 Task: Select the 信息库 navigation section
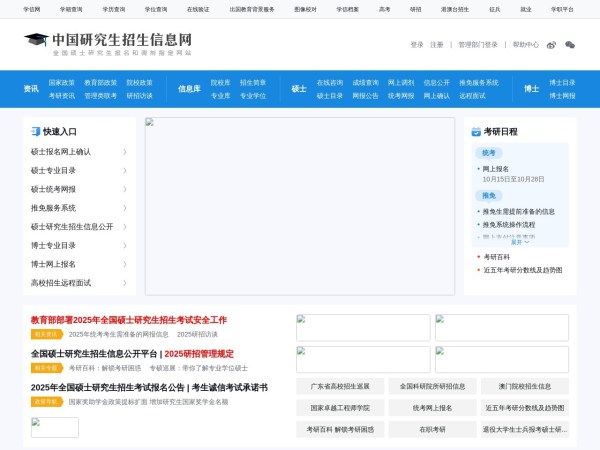[189, 88]
